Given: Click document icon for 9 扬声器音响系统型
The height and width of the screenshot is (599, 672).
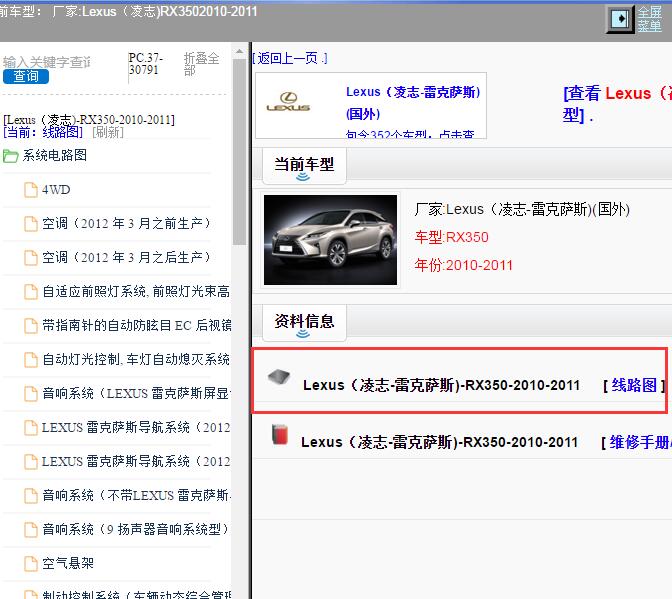Looking at the screenshot, I should point(30,530).
